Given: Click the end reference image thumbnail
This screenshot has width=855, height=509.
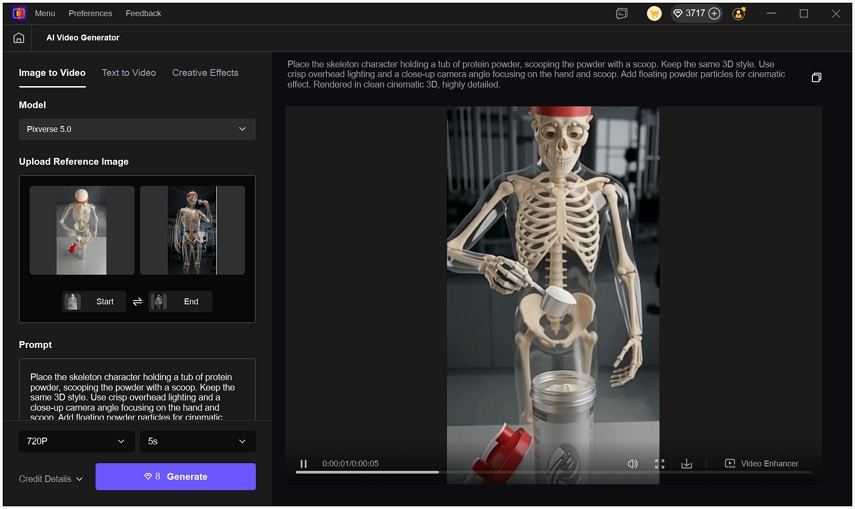Looking at the screenshot, I should [192, 230].
